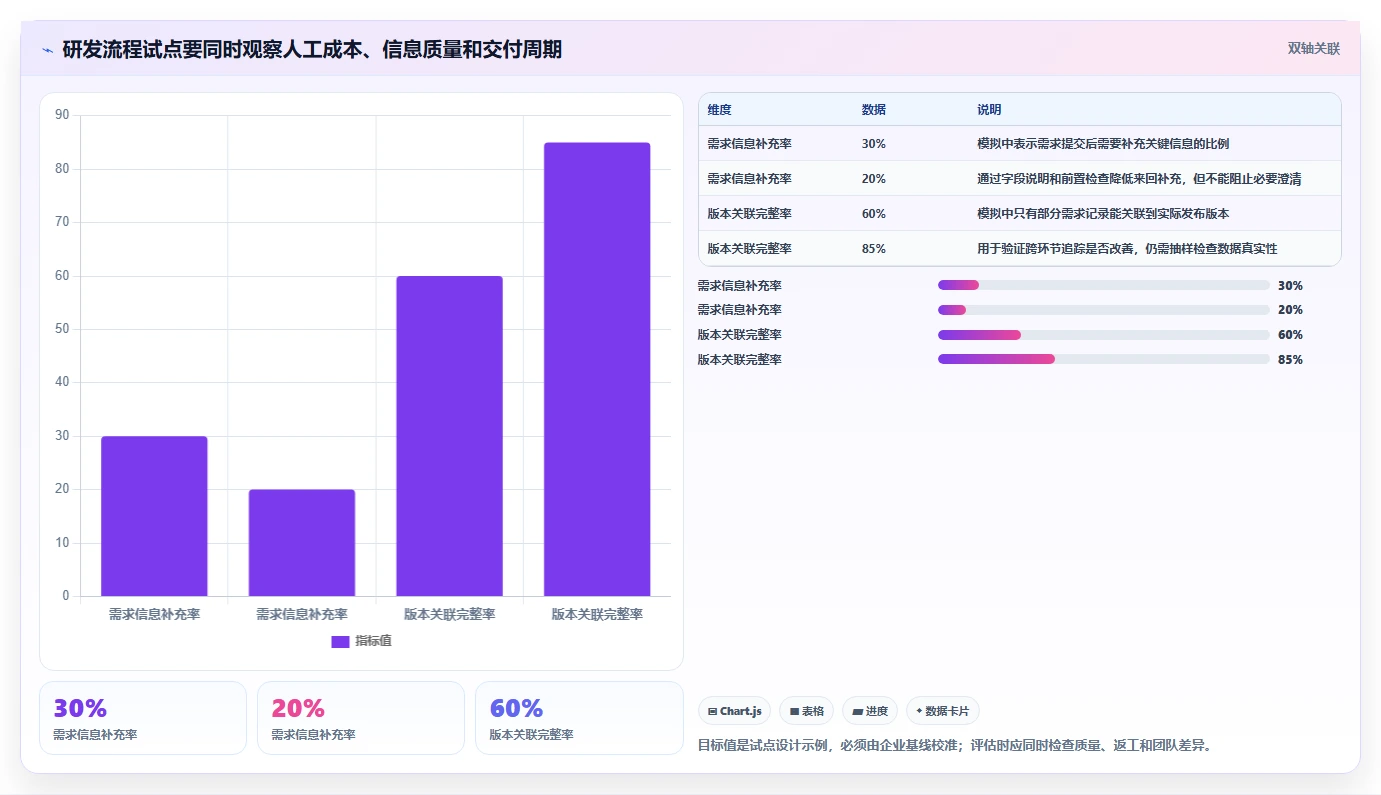The width and height of the screenshot is (1381, 795).
Task: Select the Chart.js chip
Action: tap(734, 711)
